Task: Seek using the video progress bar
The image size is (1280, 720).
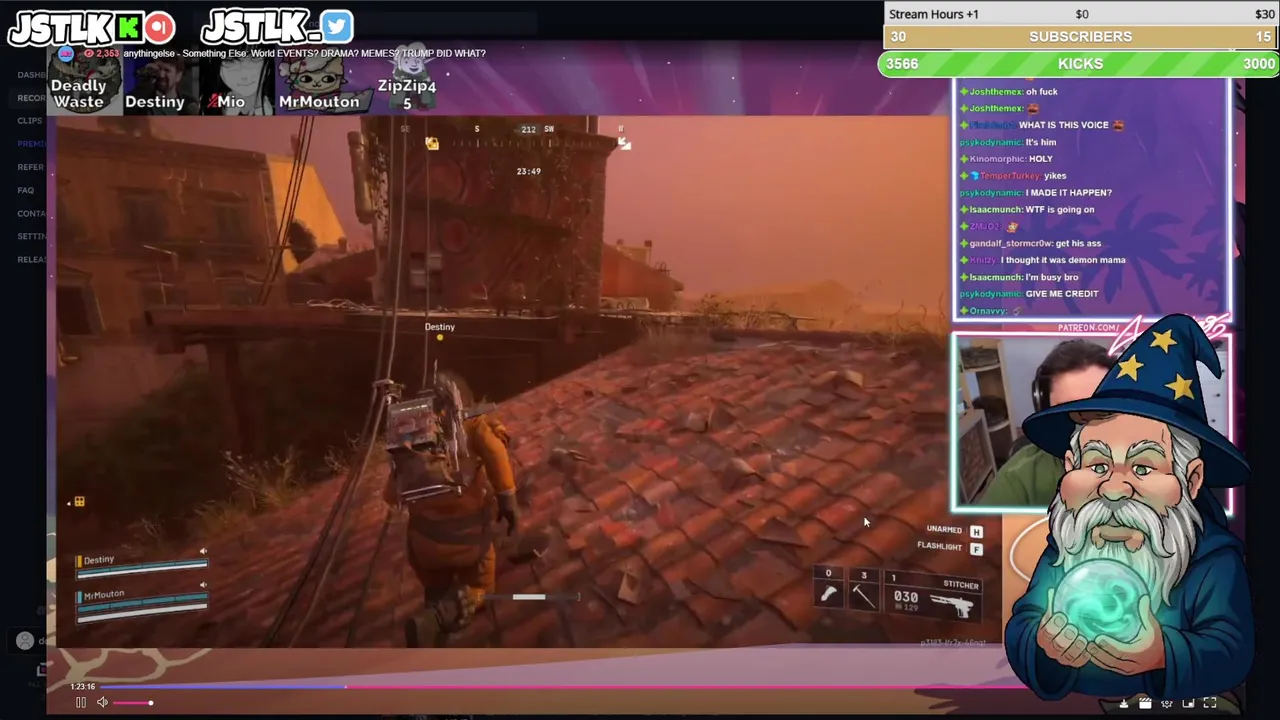Action: 560,686
